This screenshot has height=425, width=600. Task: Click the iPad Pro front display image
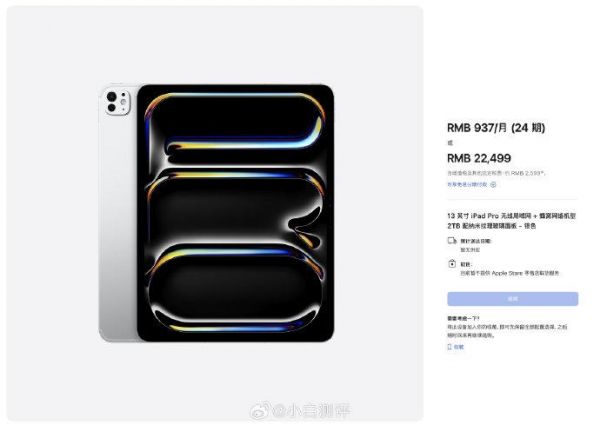click(235, 213)
